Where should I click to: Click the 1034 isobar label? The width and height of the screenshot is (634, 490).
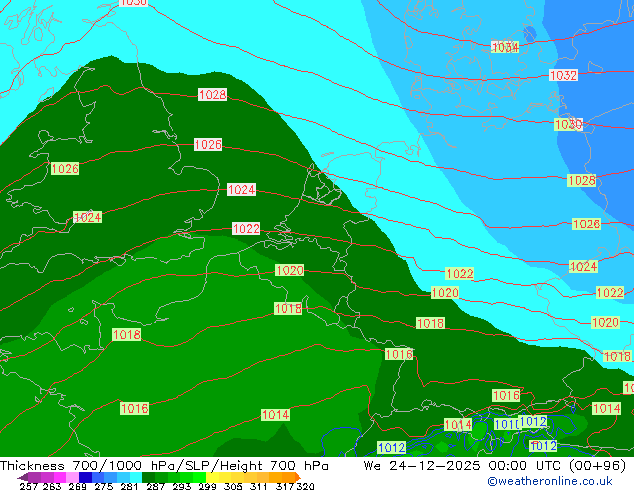pyautogui.click(x=505, y=47)
